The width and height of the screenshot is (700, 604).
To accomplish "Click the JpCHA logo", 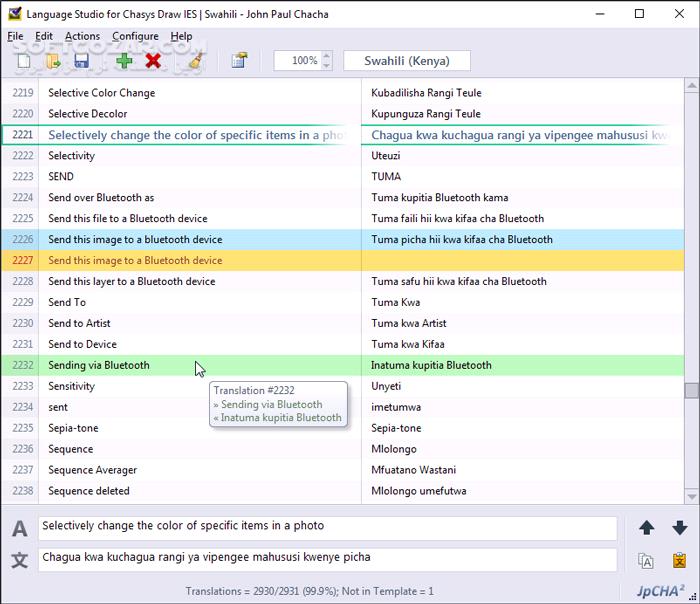I will point(660,591).
